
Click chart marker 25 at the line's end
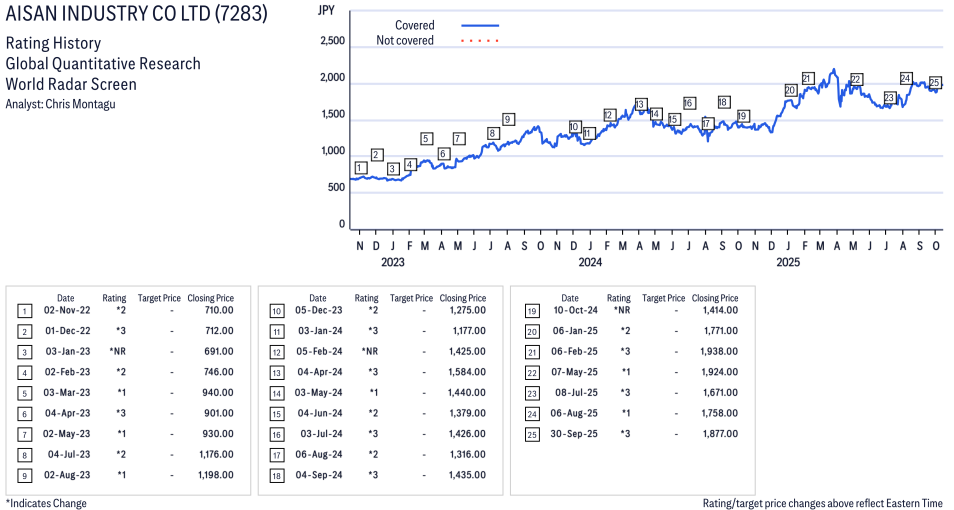click(935, 83)
